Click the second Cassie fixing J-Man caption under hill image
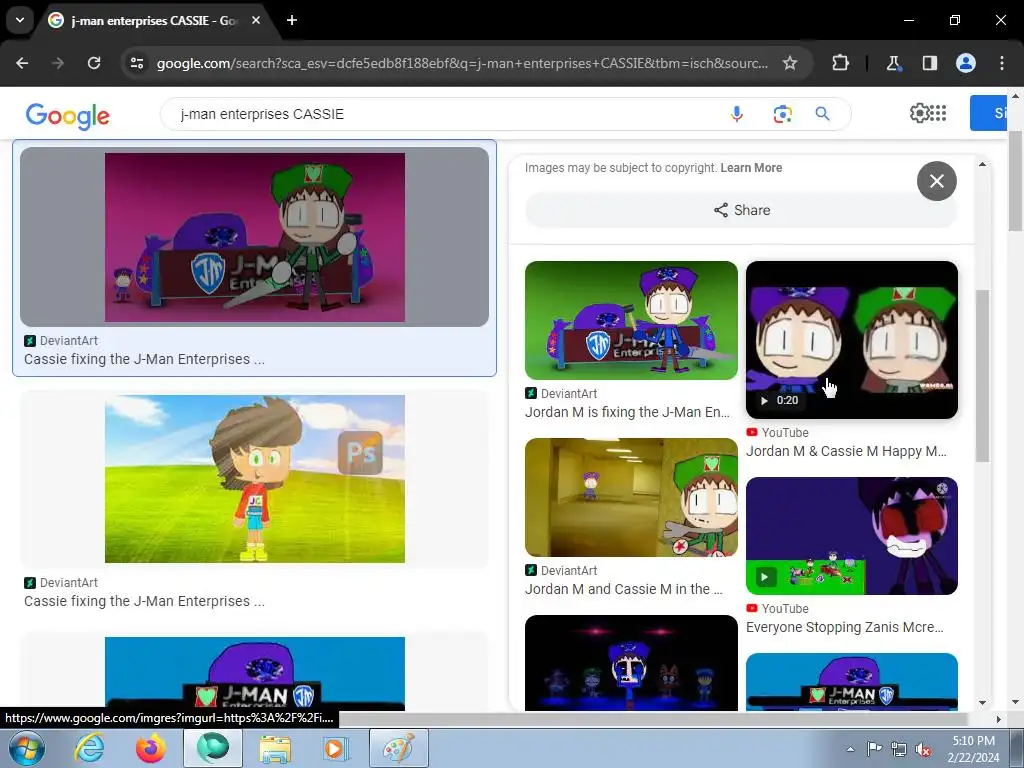 [x=144, y=601]
